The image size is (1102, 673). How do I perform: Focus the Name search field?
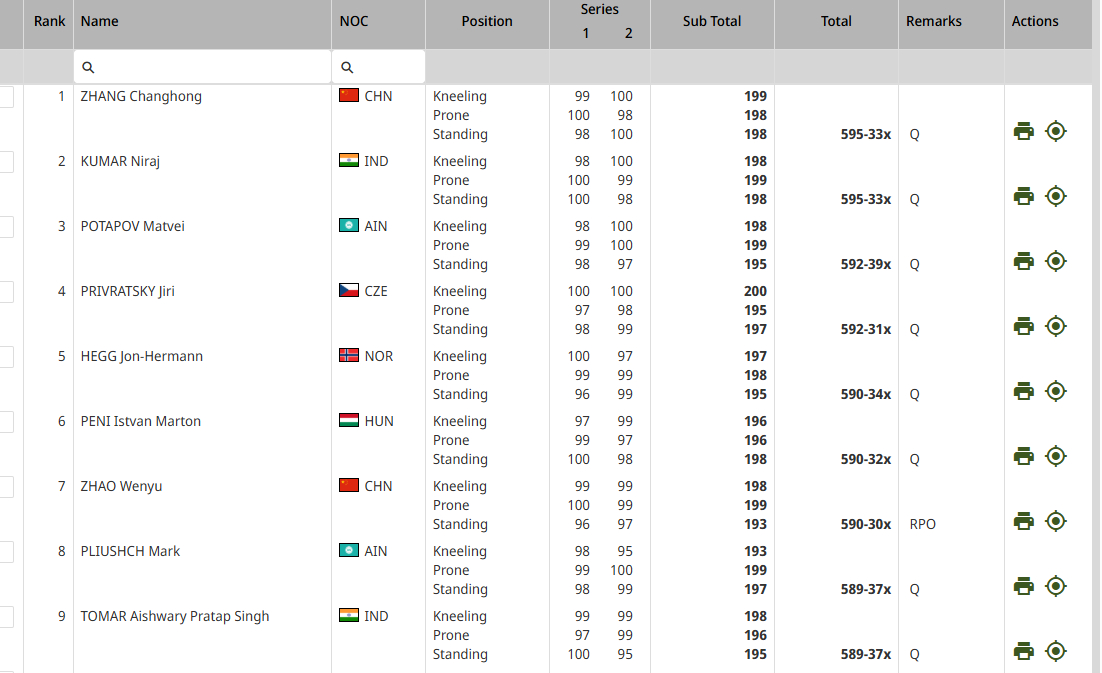[x=202, y=67]
